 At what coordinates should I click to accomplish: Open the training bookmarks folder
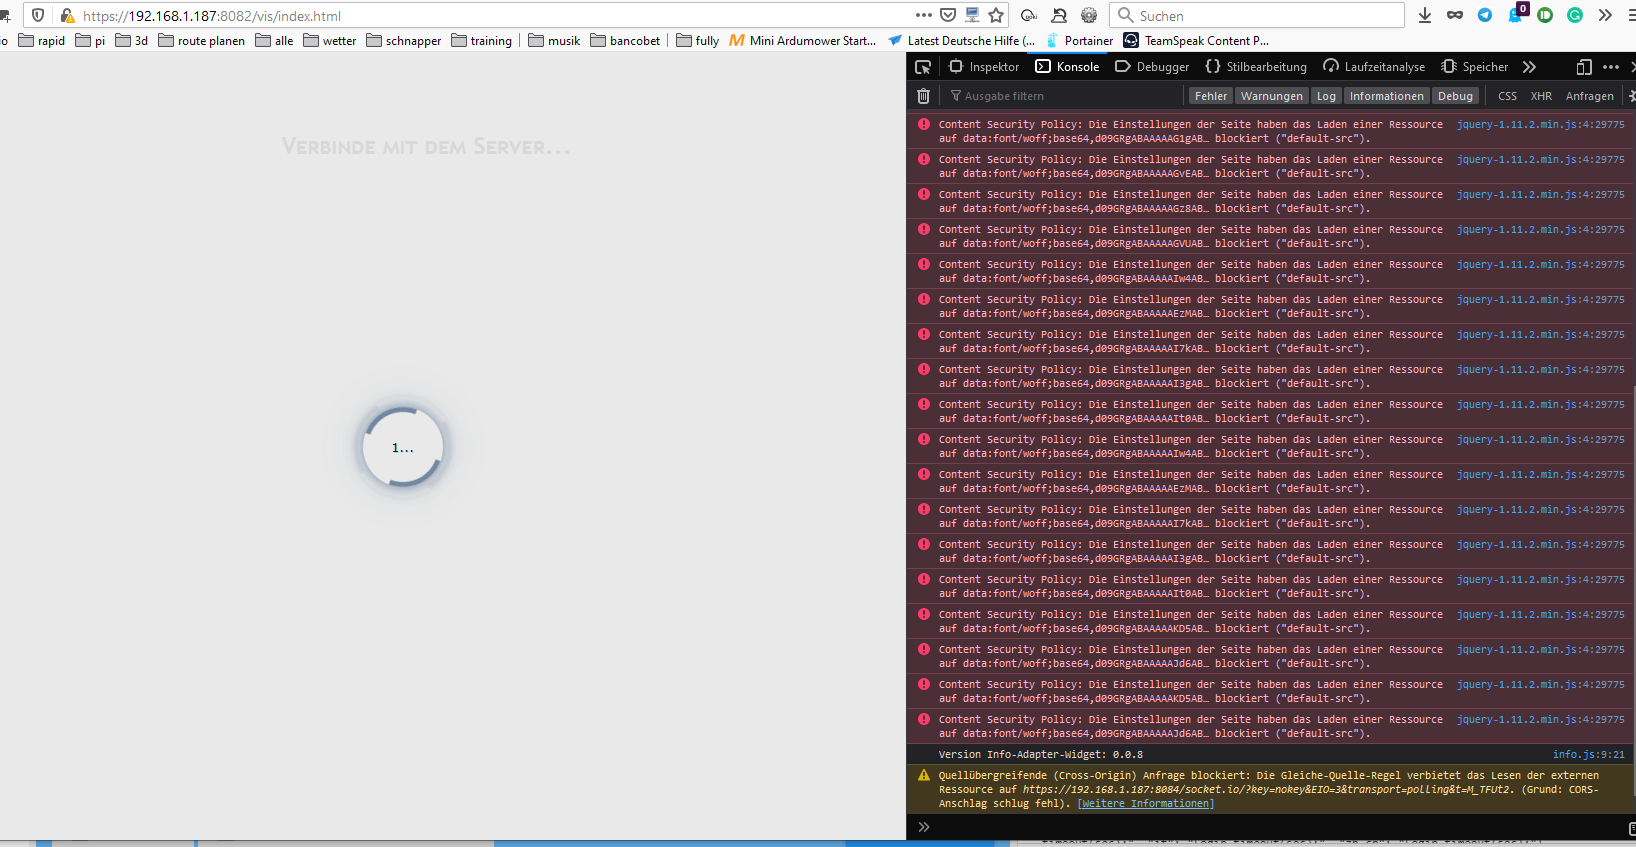point(482,41)
